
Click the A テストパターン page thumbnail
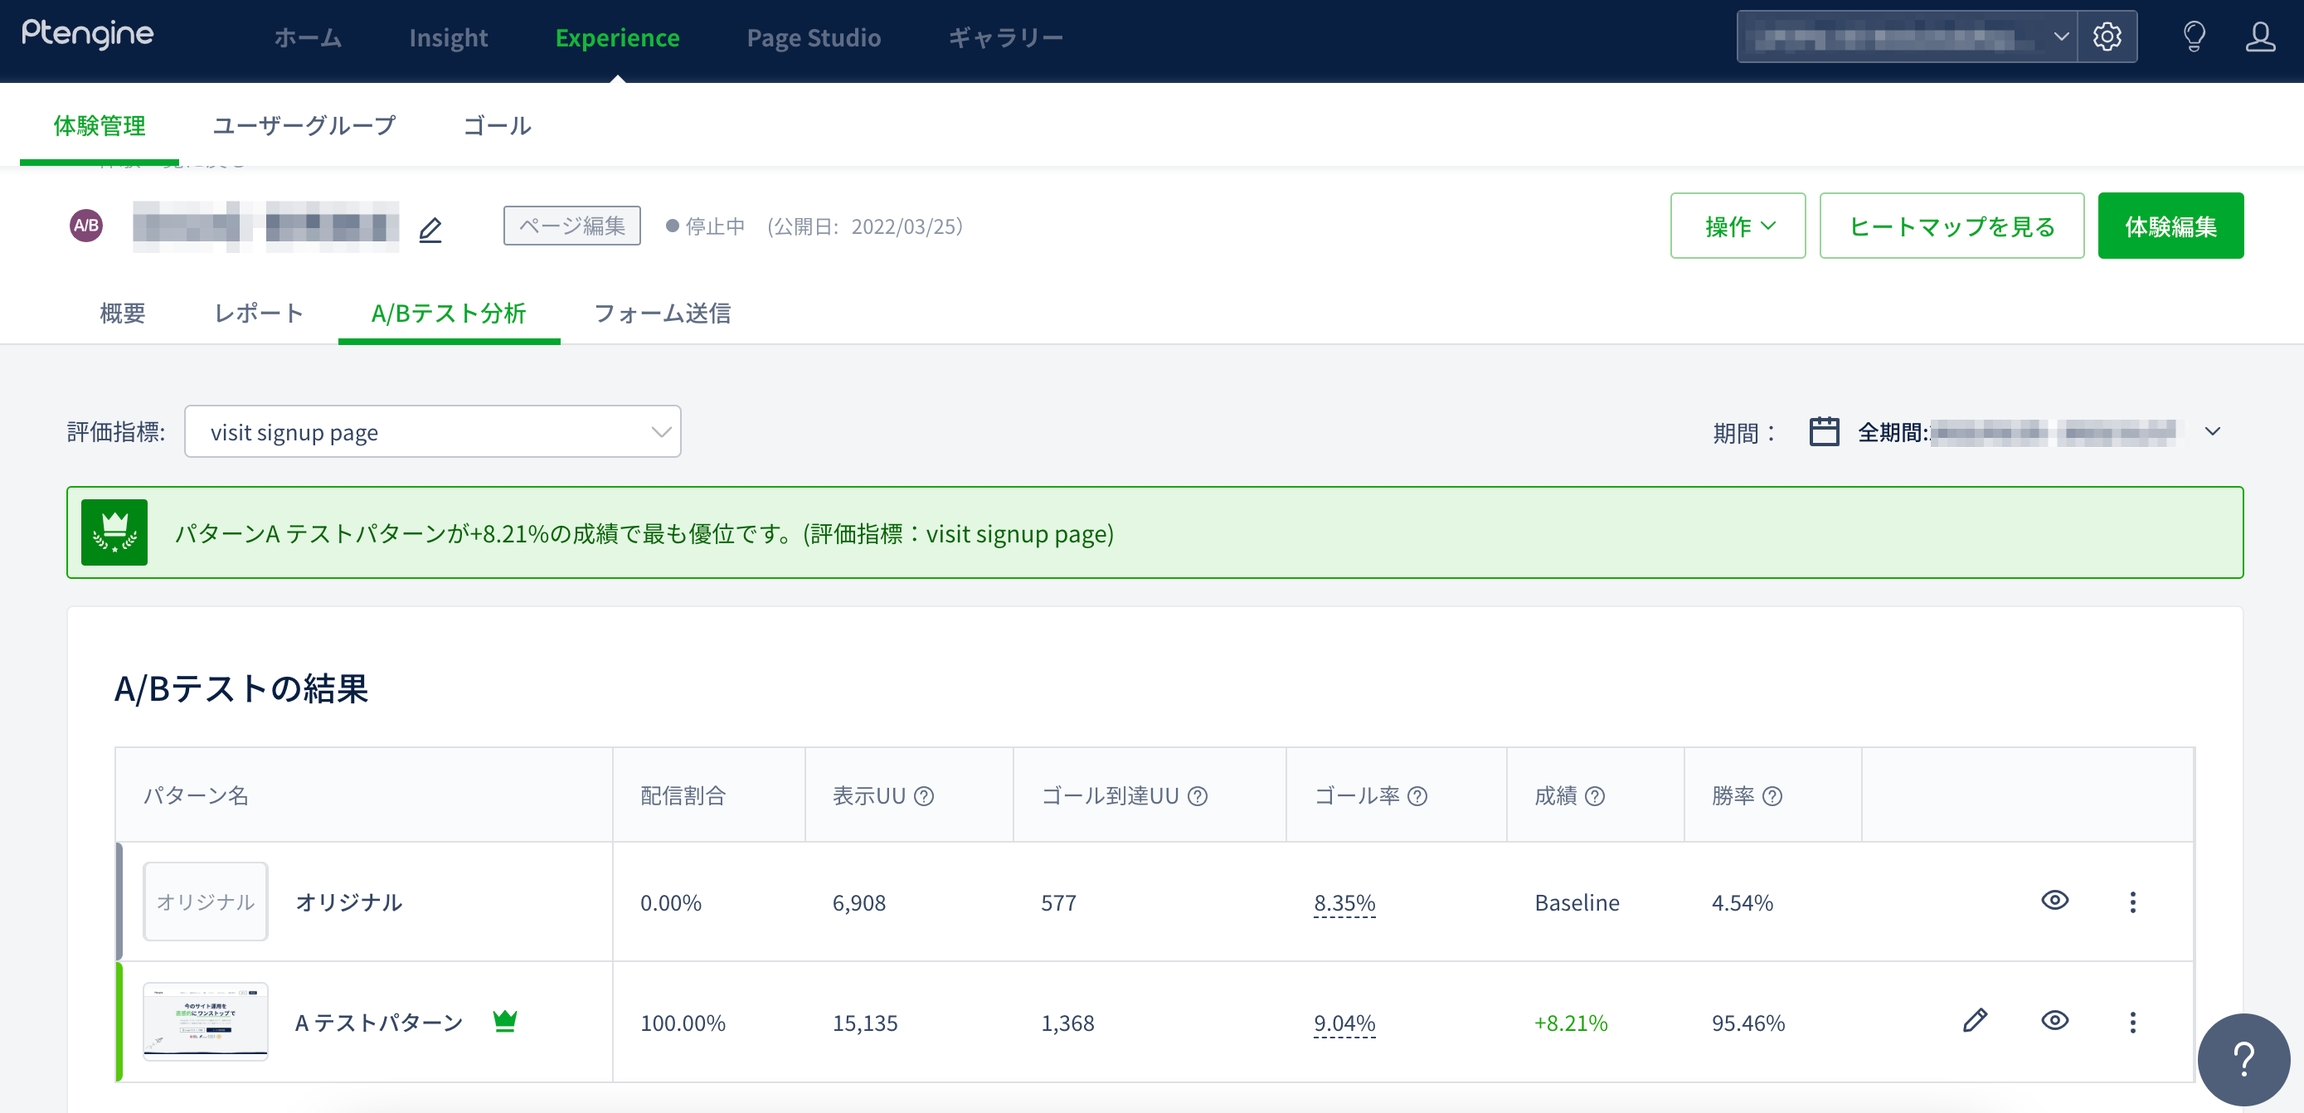click(x=206, y=1021)
